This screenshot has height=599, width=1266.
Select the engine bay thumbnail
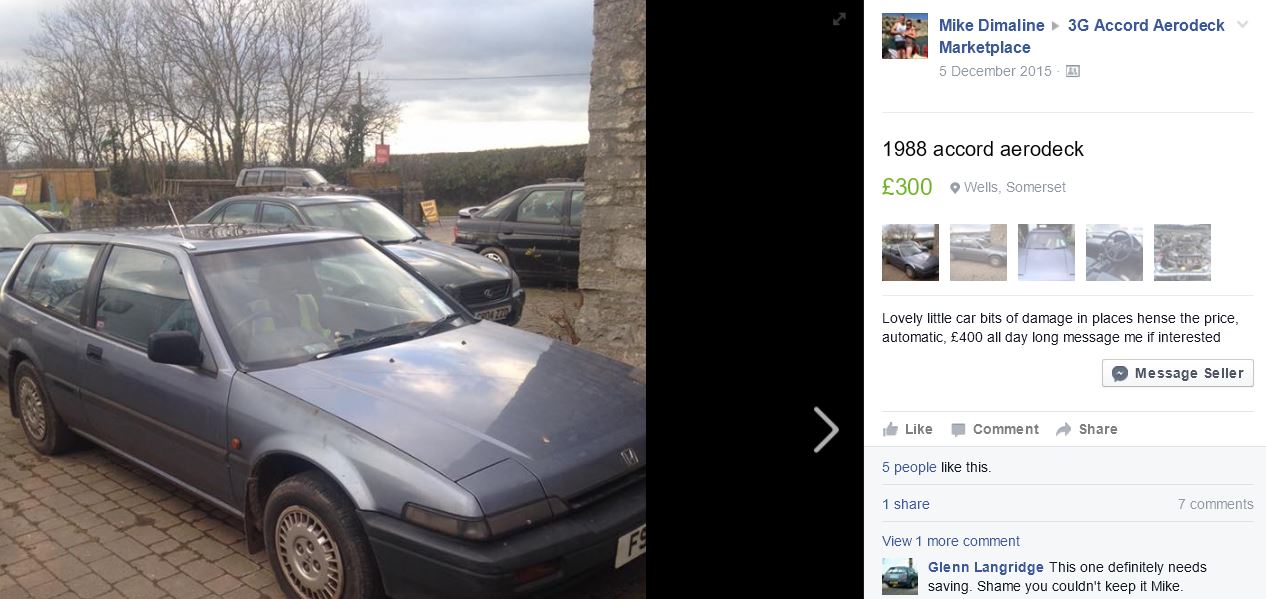[1182, 252]
